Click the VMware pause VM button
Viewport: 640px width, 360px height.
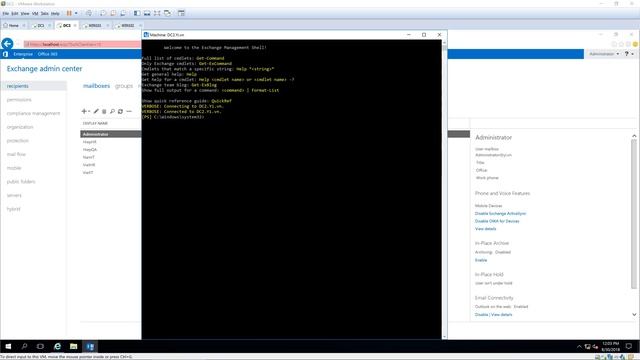69,13
